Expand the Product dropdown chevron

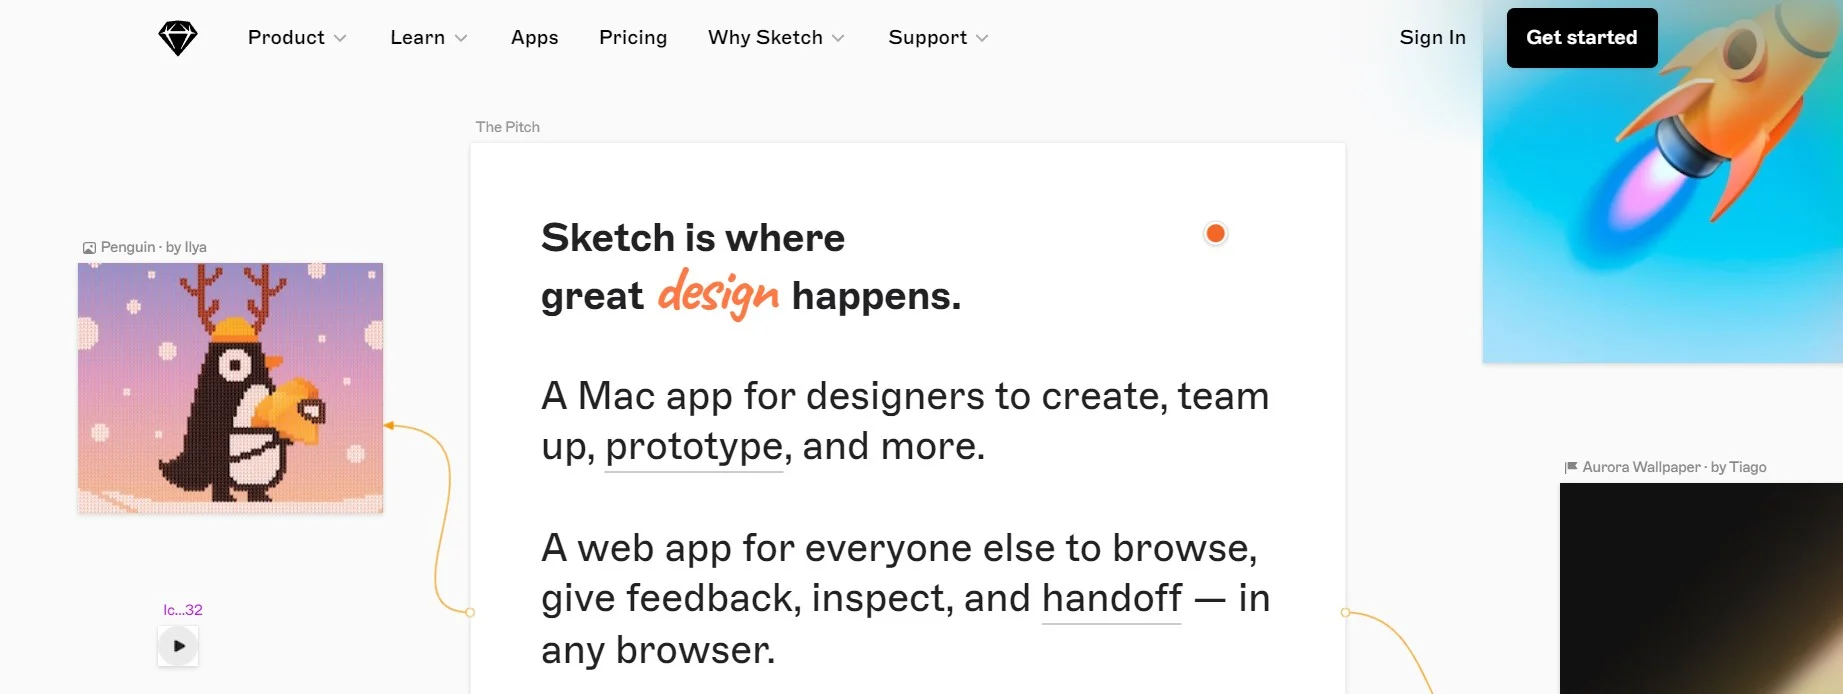[x=340, y=38]
